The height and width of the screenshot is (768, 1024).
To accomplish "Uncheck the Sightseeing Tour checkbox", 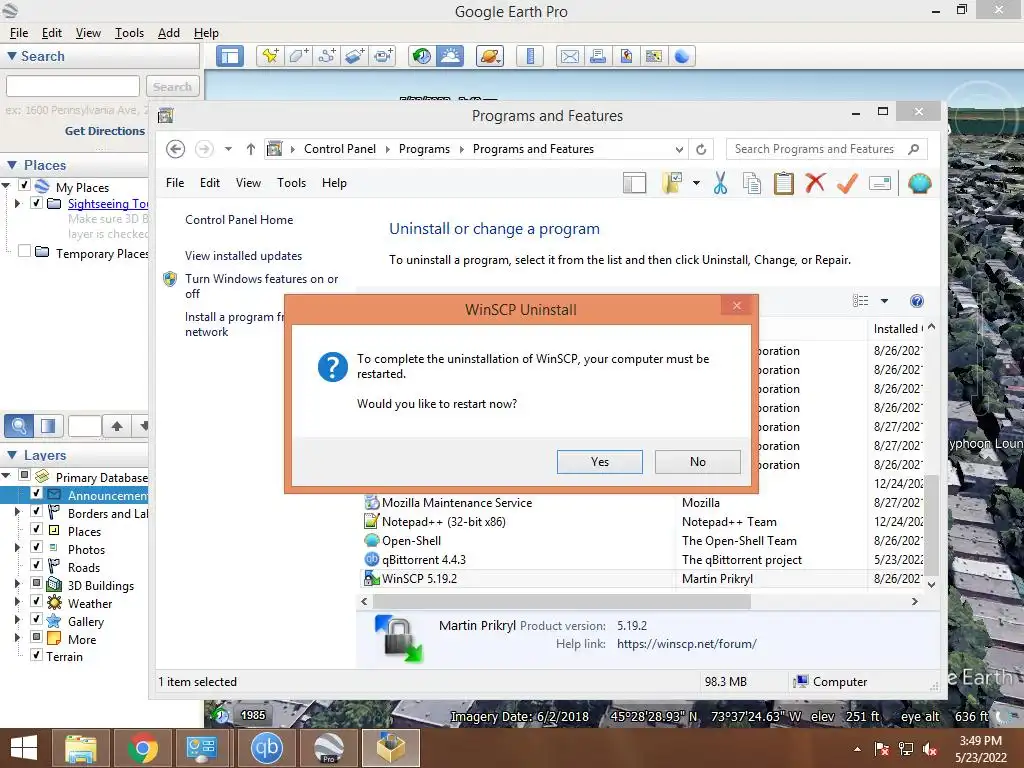I will coord(37,203).
